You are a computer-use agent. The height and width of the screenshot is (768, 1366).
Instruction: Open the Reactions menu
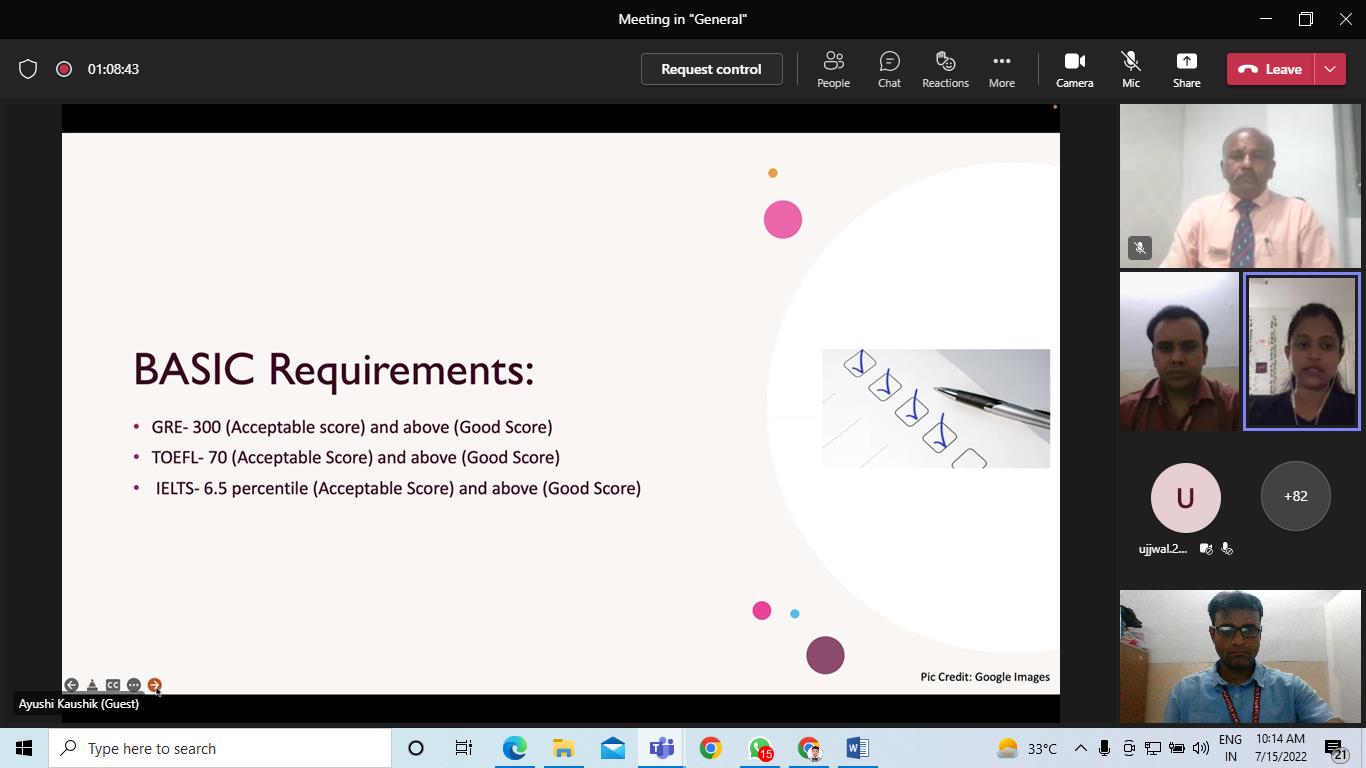coord(945,69)
